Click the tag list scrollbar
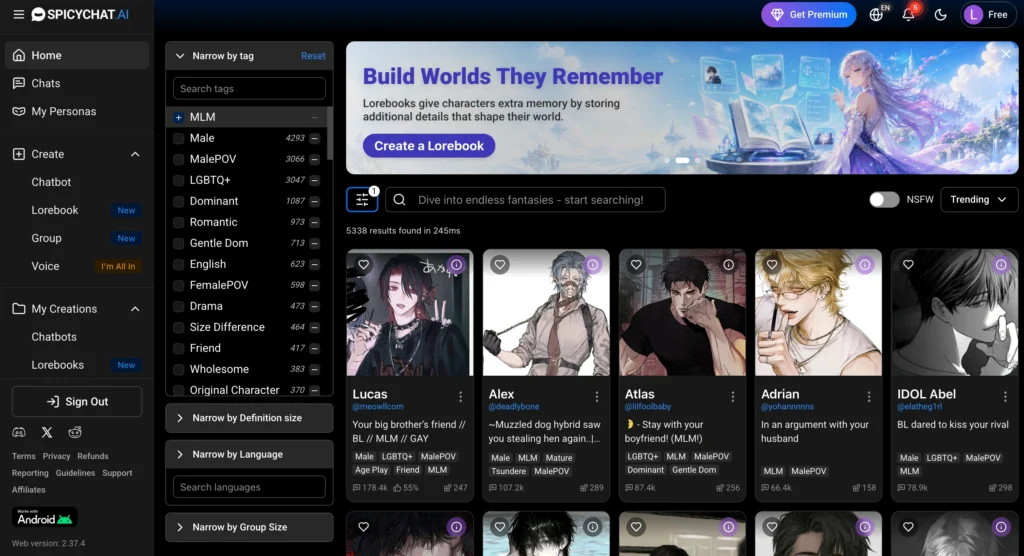This screenshot has width=1024, height=556. pyautogui.click(x=330, y=134)
